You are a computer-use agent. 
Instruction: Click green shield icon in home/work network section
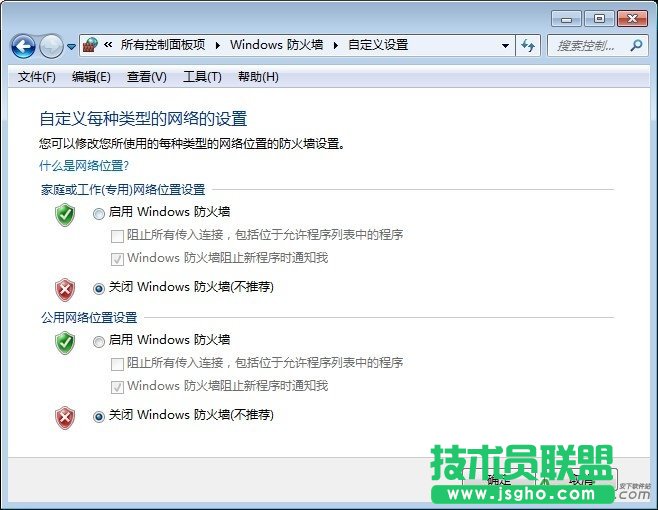(x=65, y=213)
